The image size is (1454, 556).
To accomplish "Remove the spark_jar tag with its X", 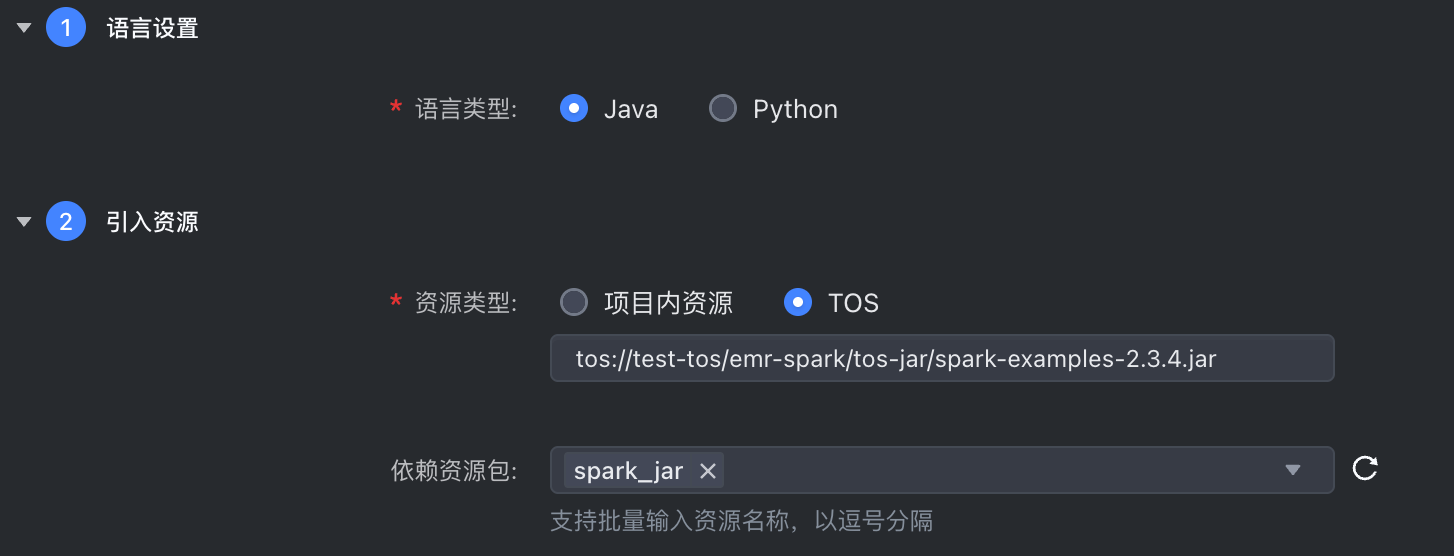I will pyautogui.click(x=707, y=471).
